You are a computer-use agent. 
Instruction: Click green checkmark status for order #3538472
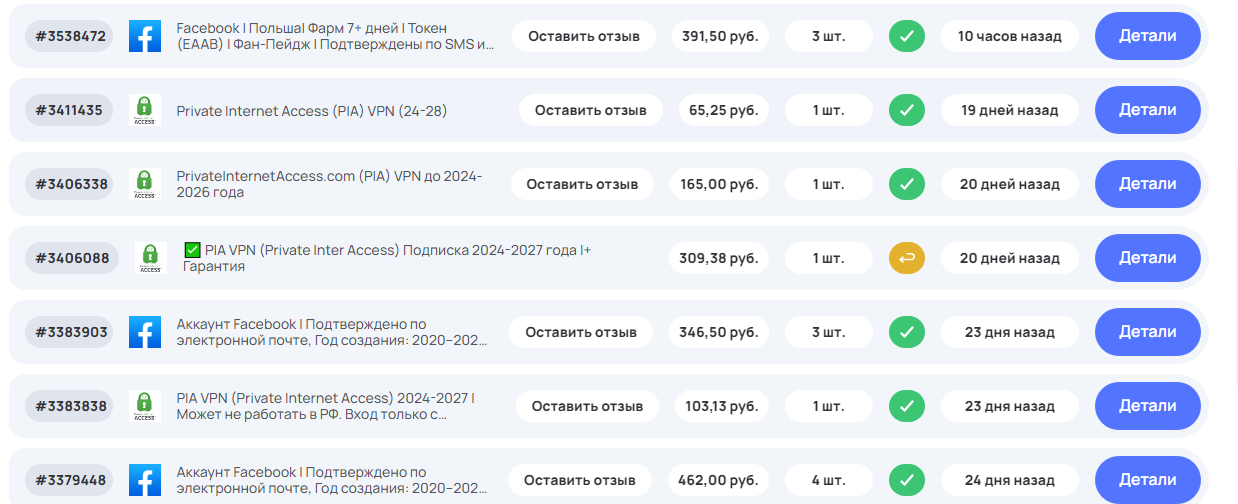pos(907,36)
